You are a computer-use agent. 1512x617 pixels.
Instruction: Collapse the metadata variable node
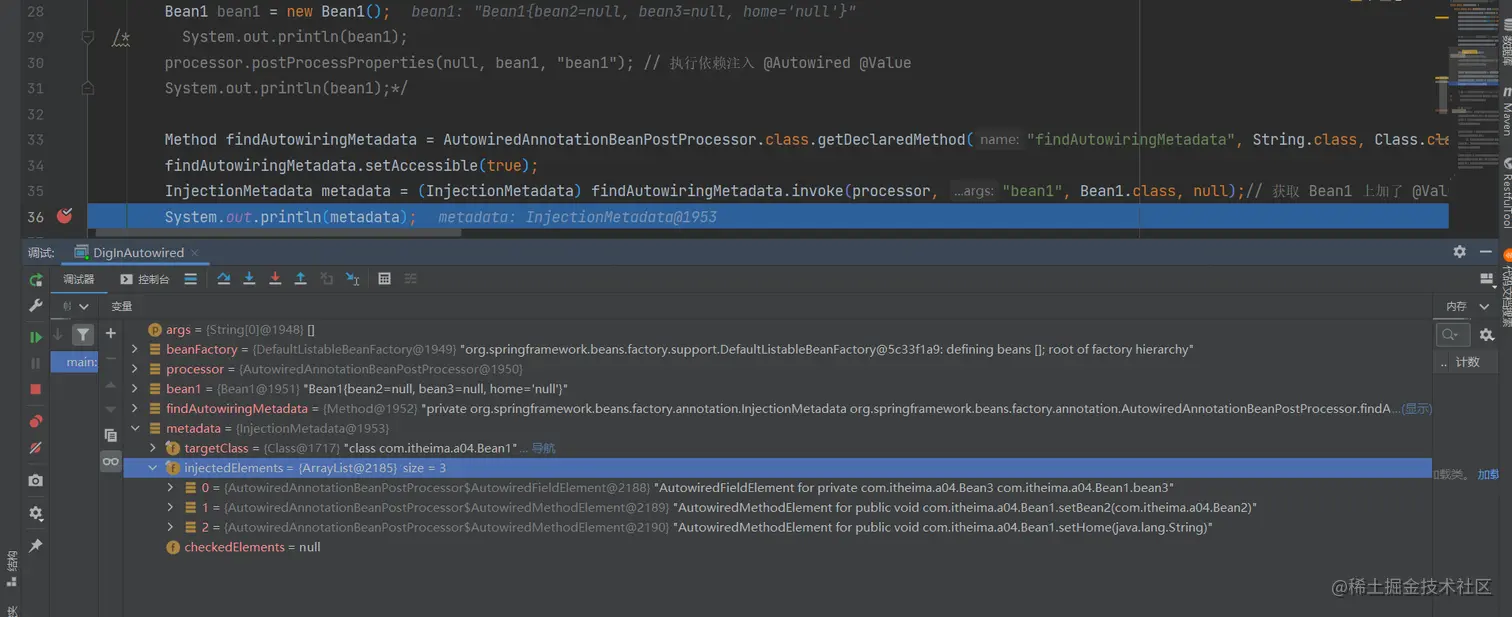135,428
